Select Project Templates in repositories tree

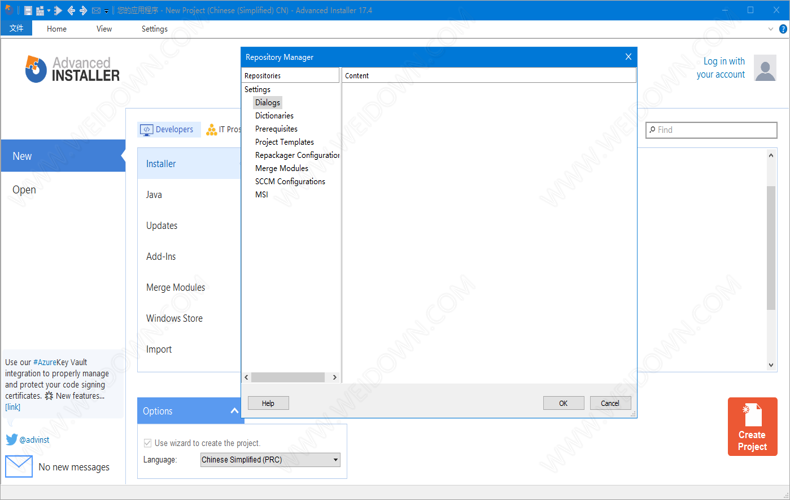click(284, 142)
